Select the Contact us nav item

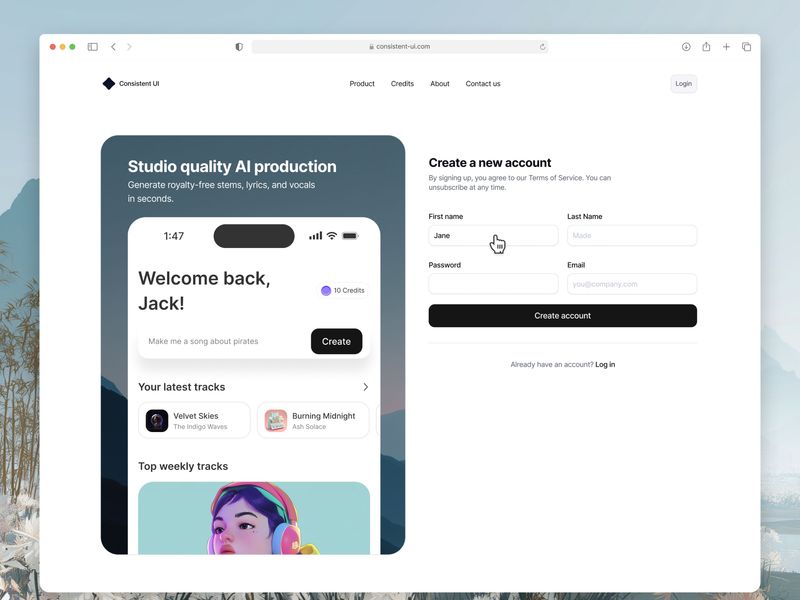[x=483, y=83]
